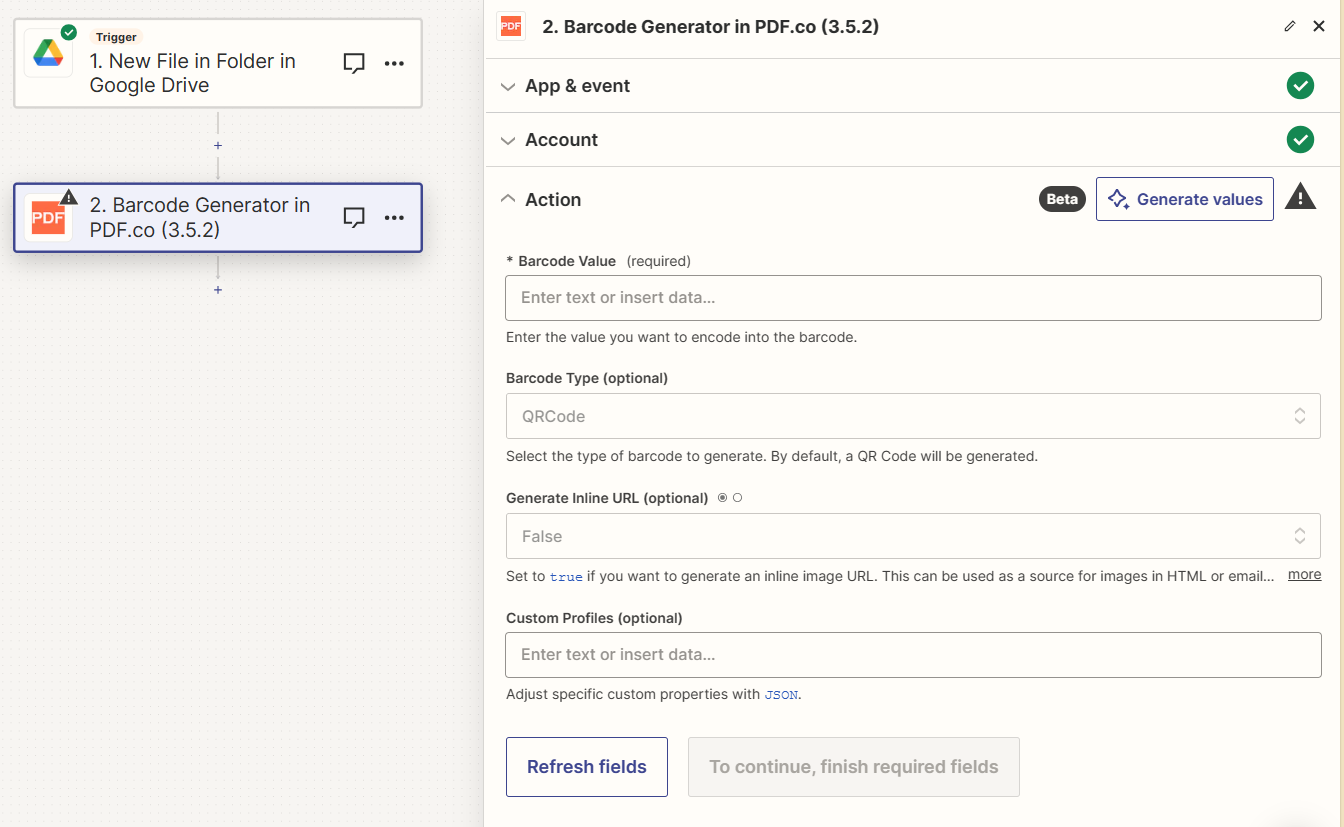Click the pencil icon to rename the step

1290,26
